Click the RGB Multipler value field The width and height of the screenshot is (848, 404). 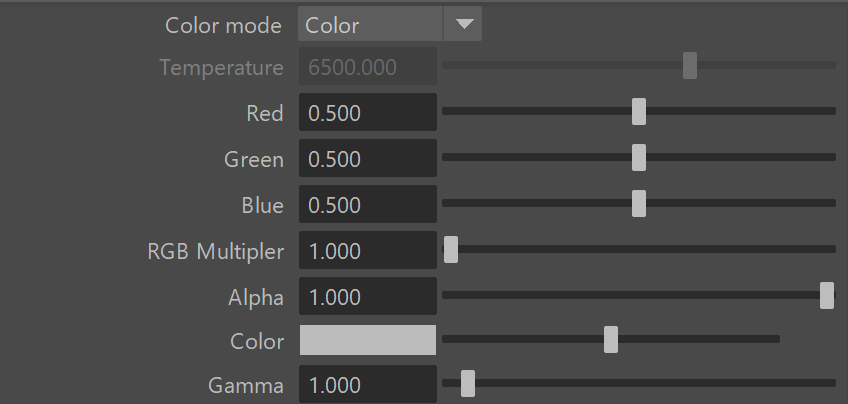[x=368, y=250]
